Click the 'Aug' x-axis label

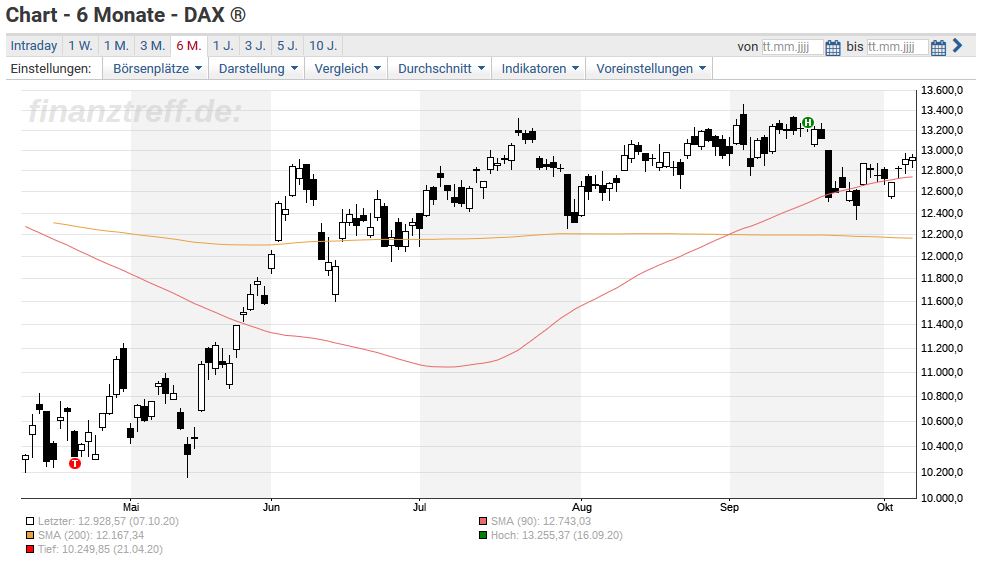[x=582, y=507]
